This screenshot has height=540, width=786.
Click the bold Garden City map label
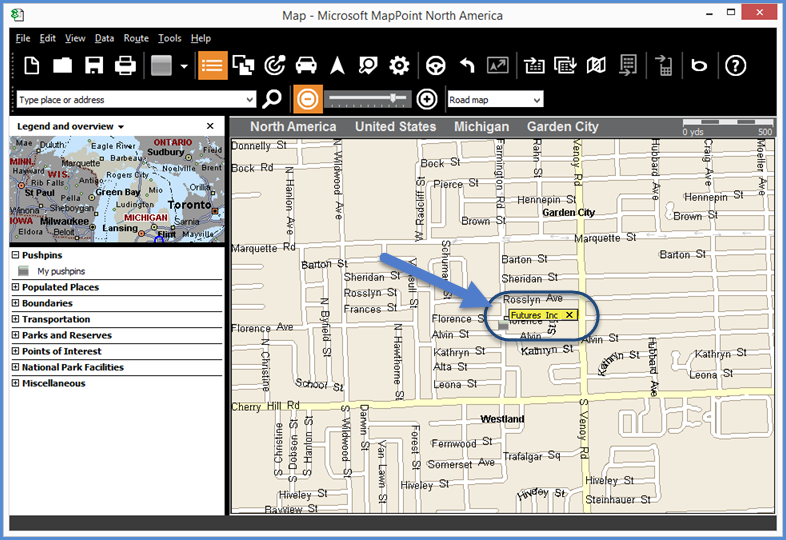(x=568, y=212)
